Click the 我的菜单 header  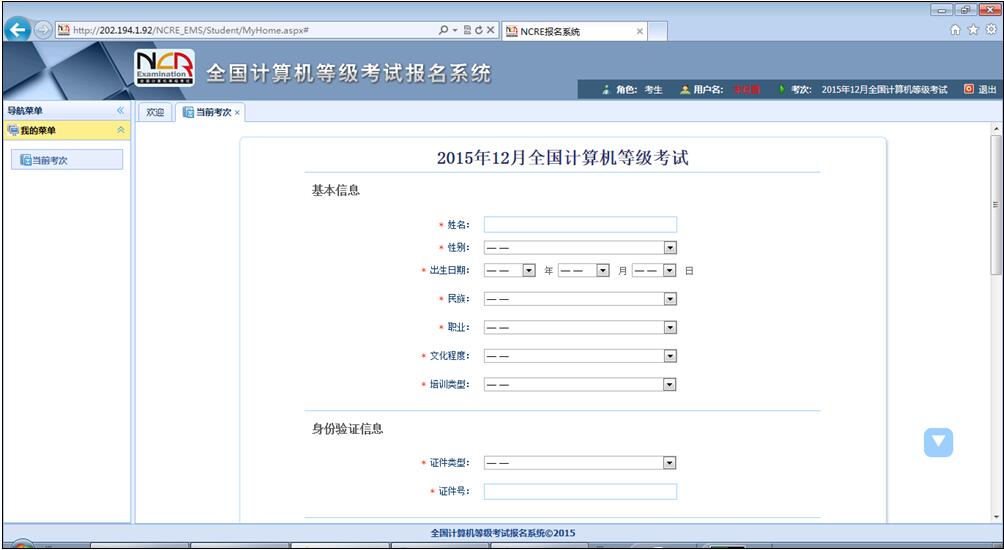(x=67, y=131)
